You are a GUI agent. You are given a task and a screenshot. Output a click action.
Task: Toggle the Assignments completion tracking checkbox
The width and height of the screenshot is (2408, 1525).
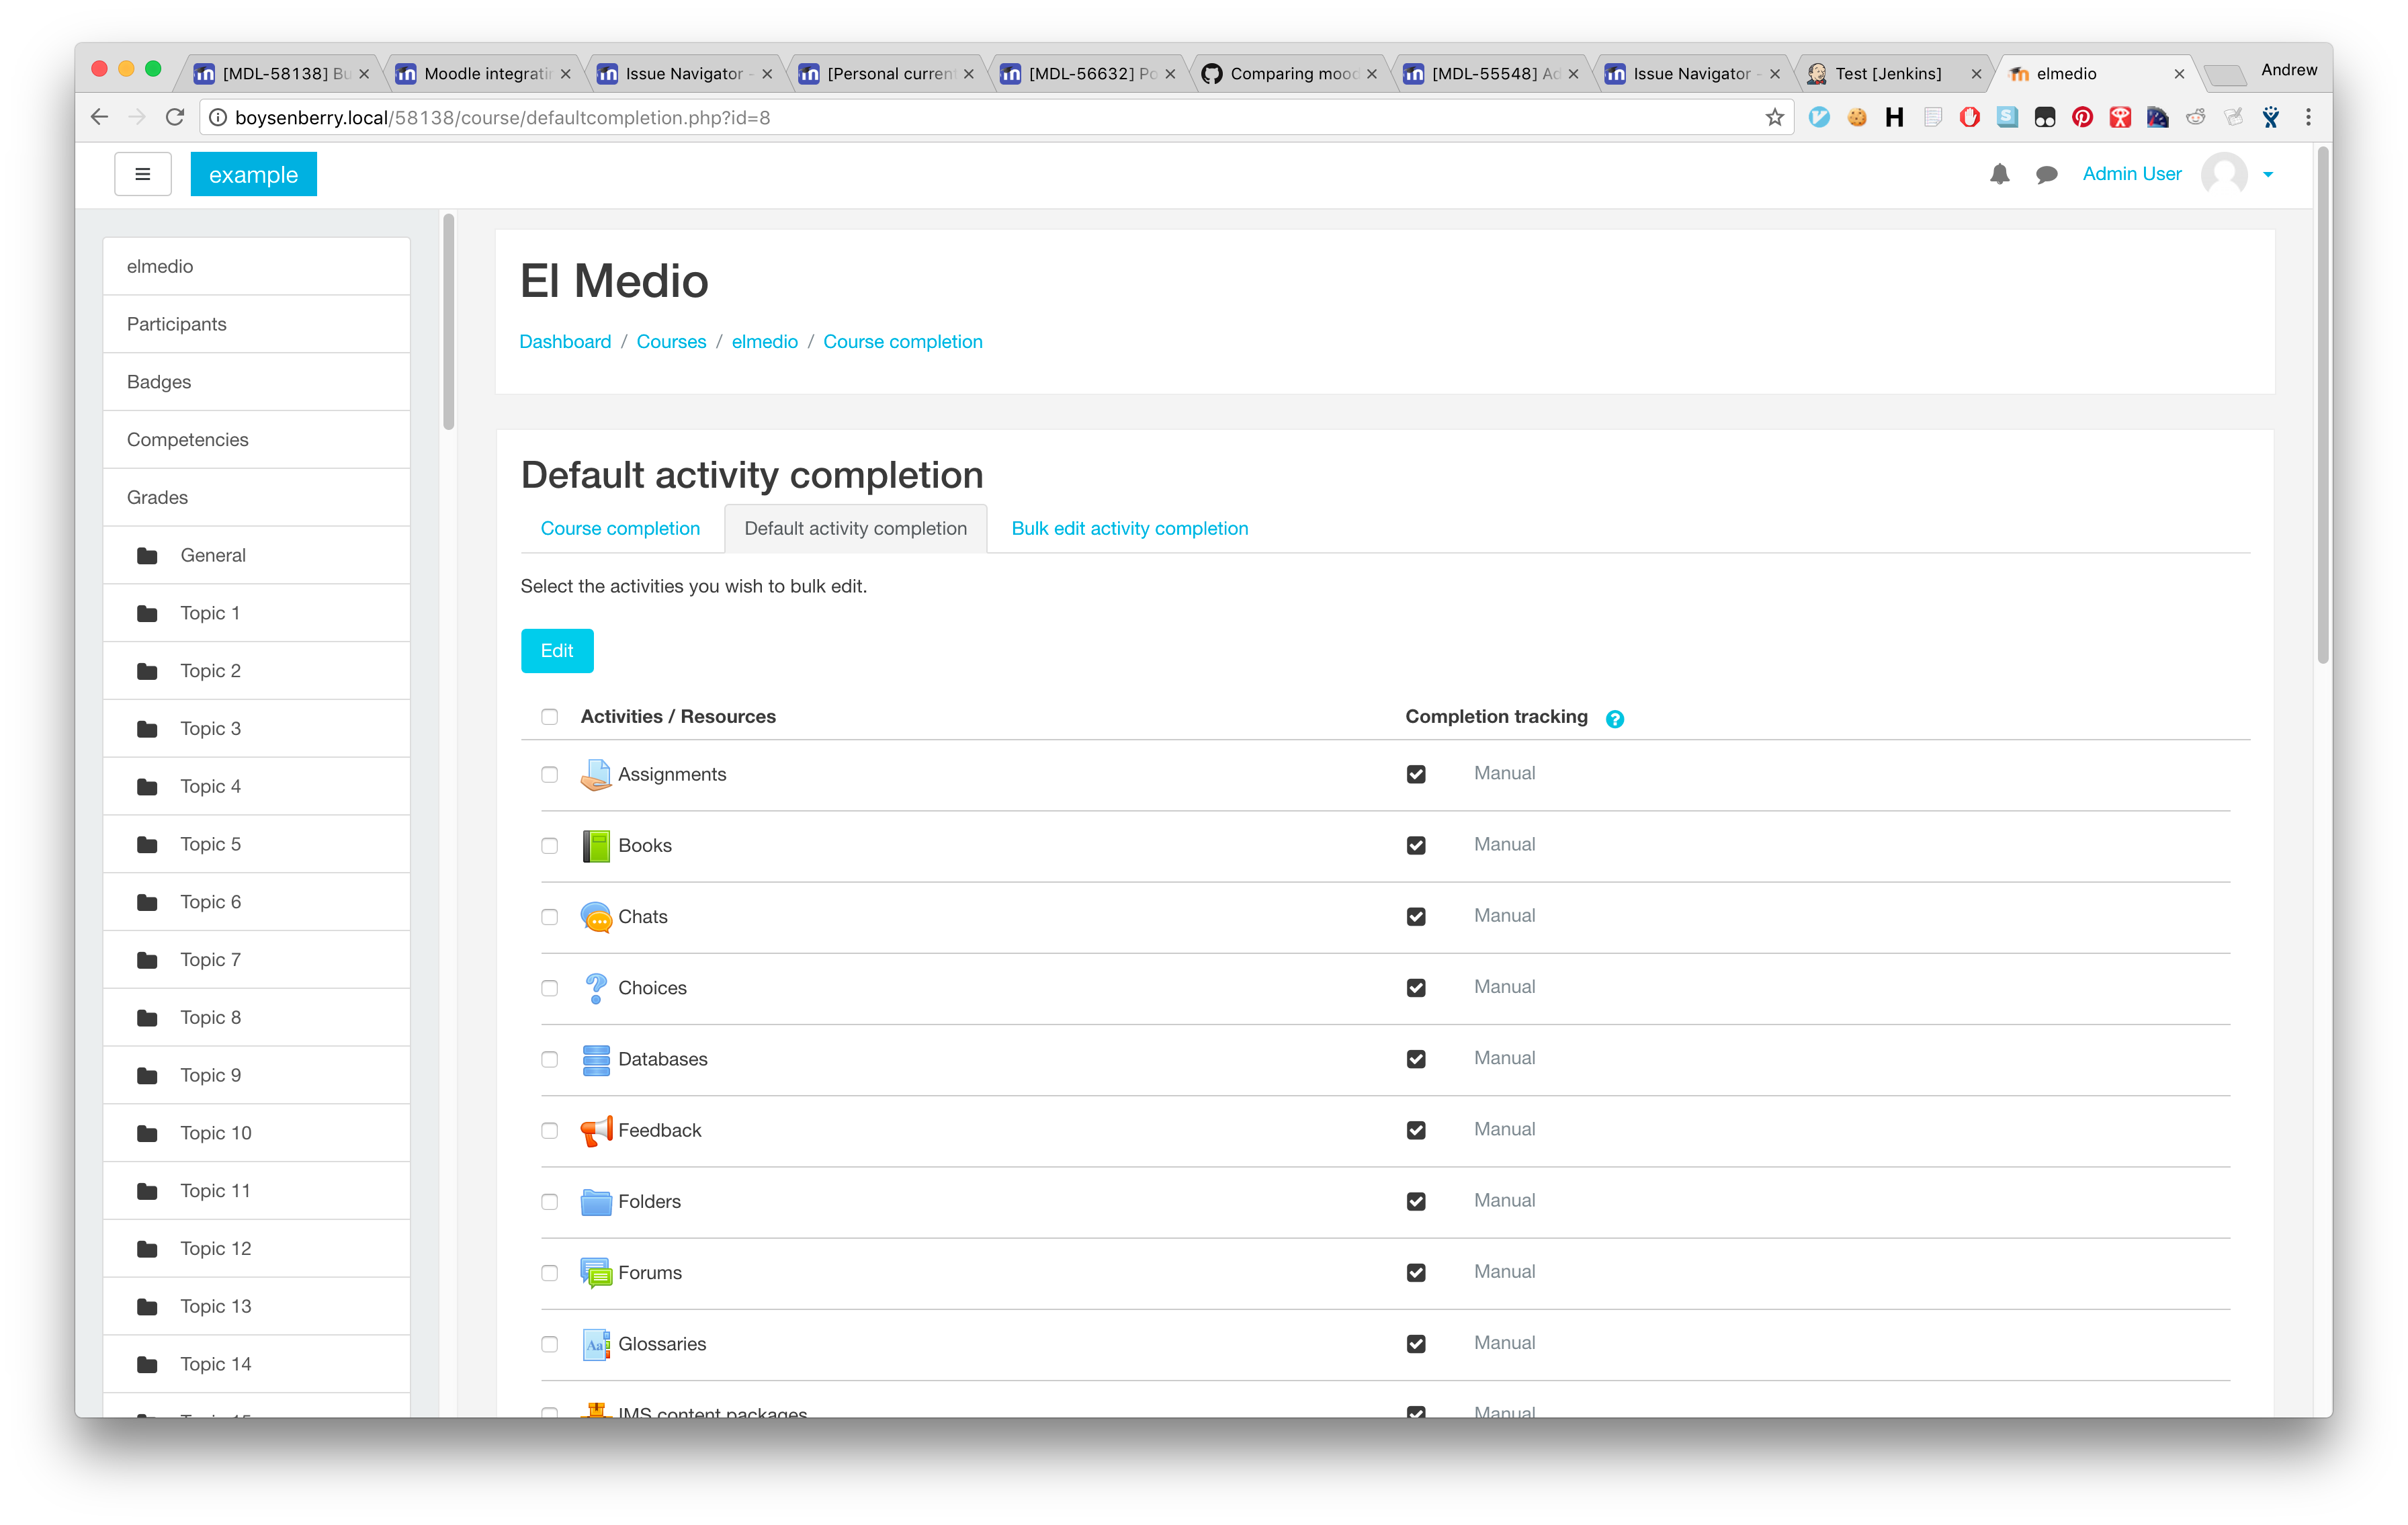click(1415, 774)
